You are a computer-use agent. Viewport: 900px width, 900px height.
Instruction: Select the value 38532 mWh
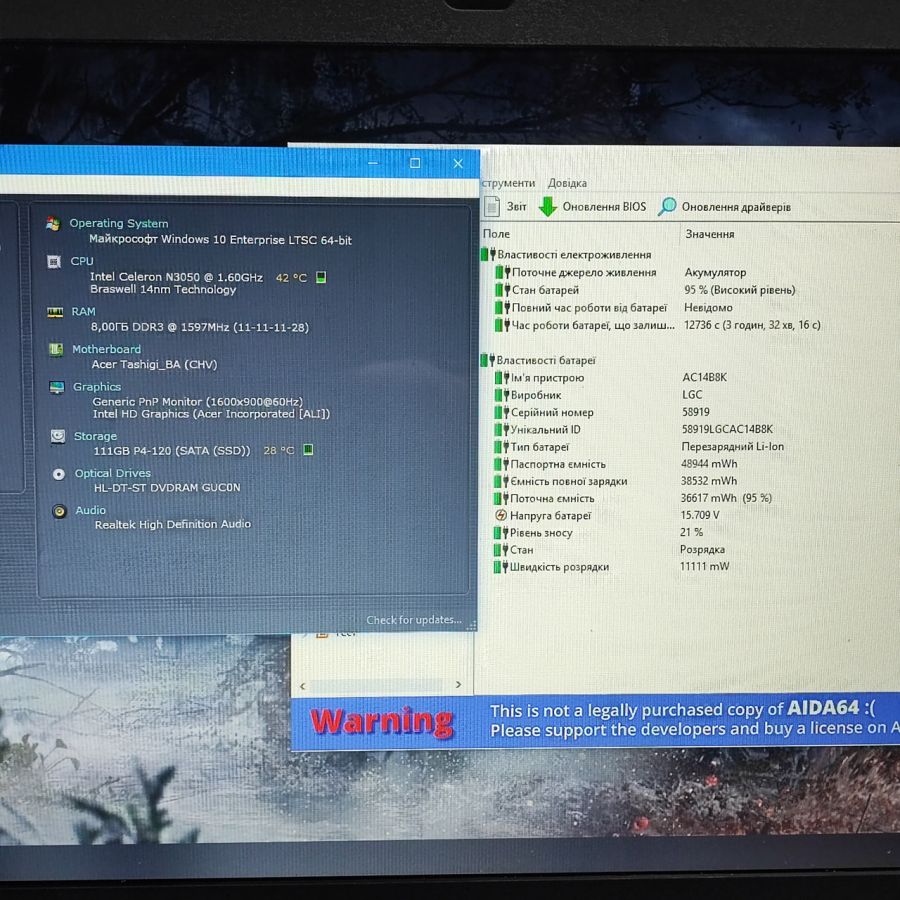point(709,480)
